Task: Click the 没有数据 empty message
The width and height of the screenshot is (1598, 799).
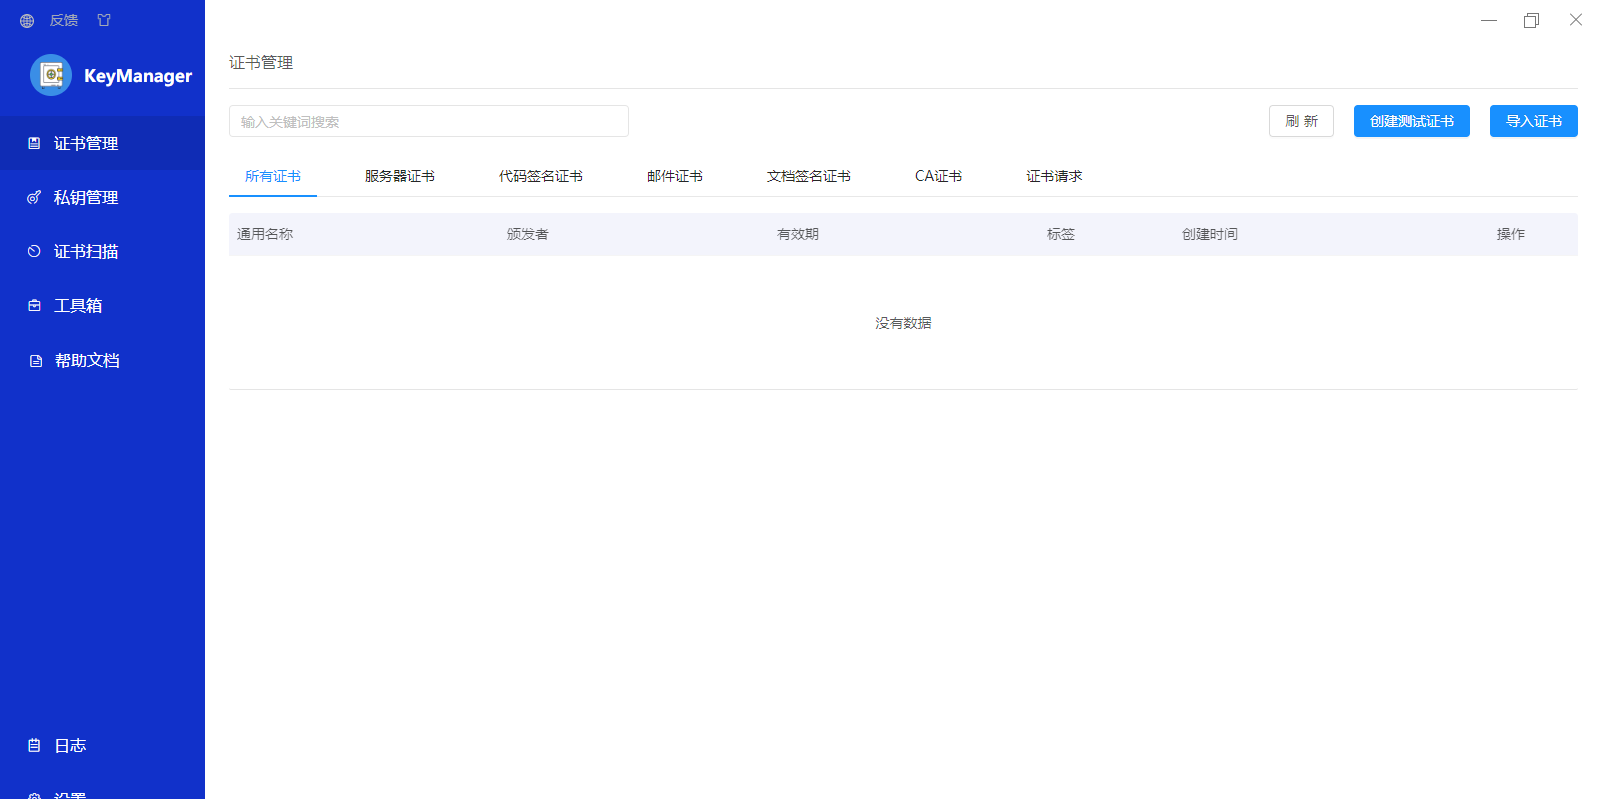Action: [903, 323]
